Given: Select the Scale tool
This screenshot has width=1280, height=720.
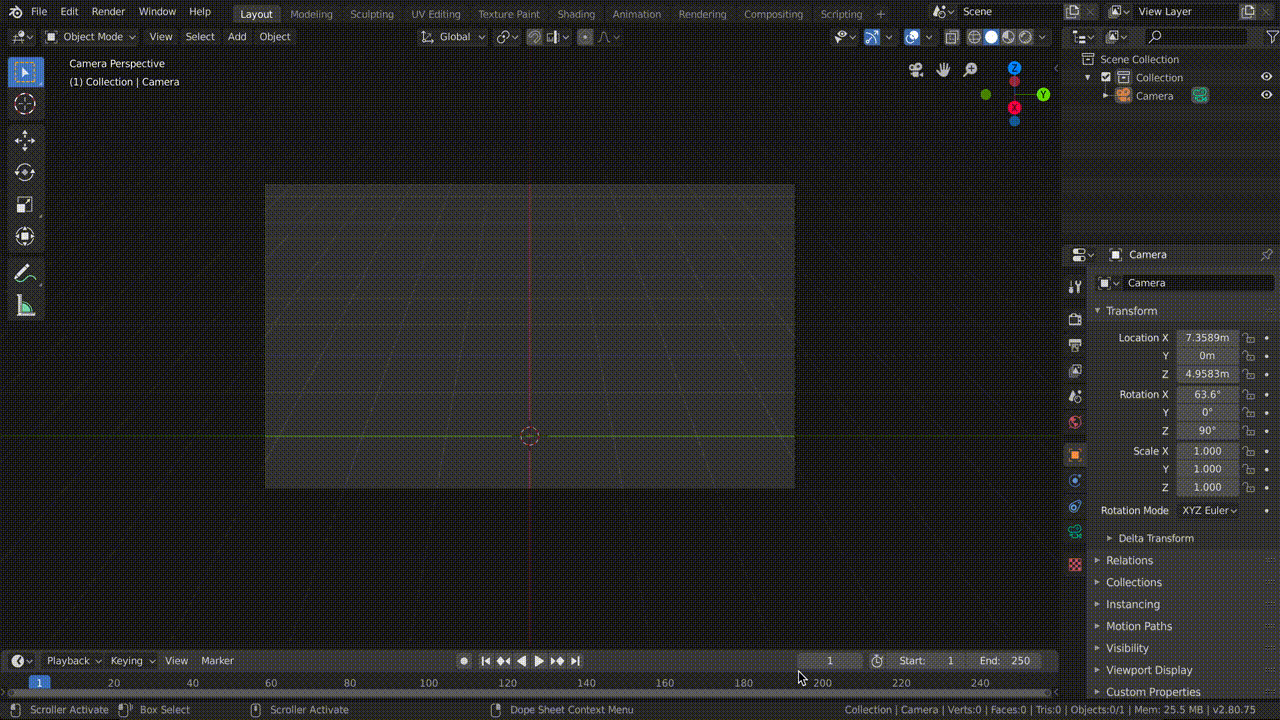Looking at the screenshot, I should coord(25,205).
